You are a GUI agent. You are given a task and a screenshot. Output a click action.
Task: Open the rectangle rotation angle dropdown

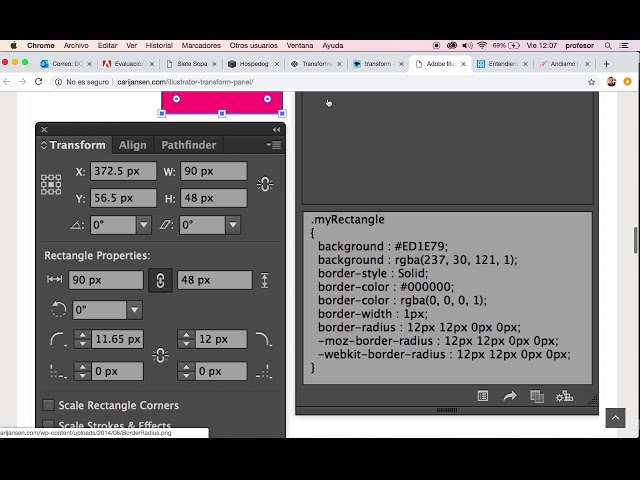click(x=134, y=310)
